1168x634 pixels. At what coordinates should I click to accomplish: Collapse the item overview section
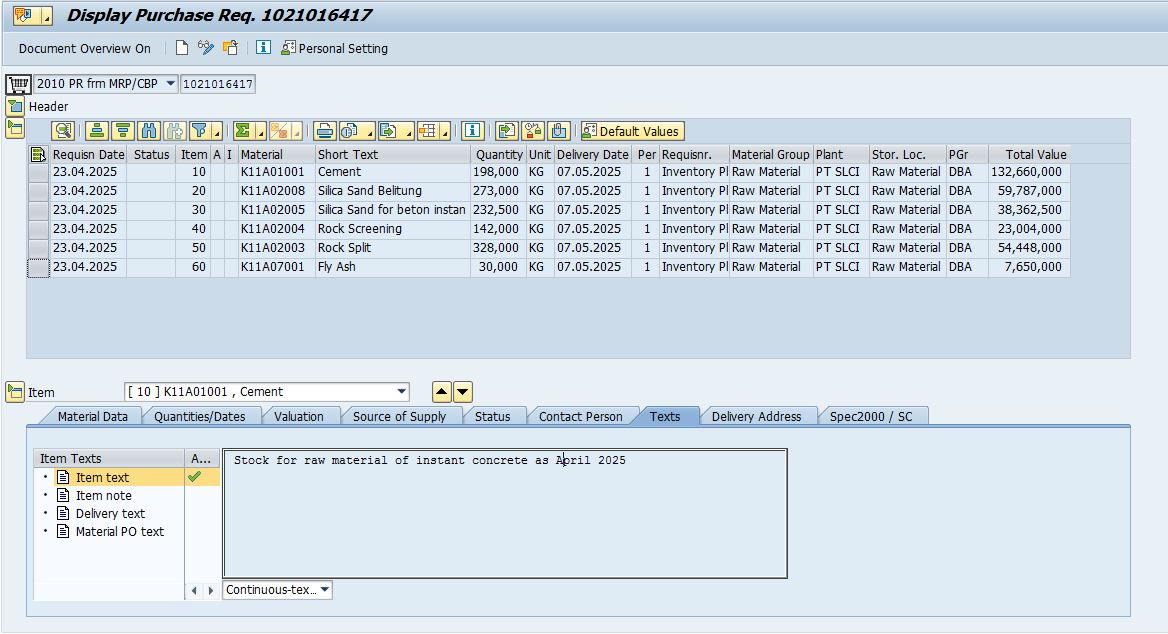[15, 128]
